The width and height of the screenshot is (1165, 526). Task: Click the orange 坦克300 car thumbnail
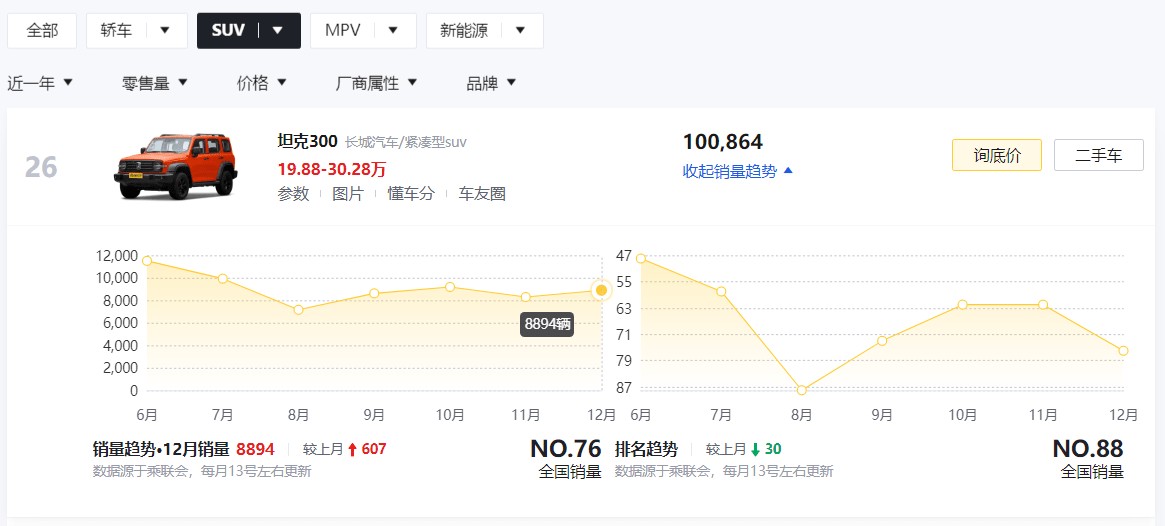[x=176, y=166]
